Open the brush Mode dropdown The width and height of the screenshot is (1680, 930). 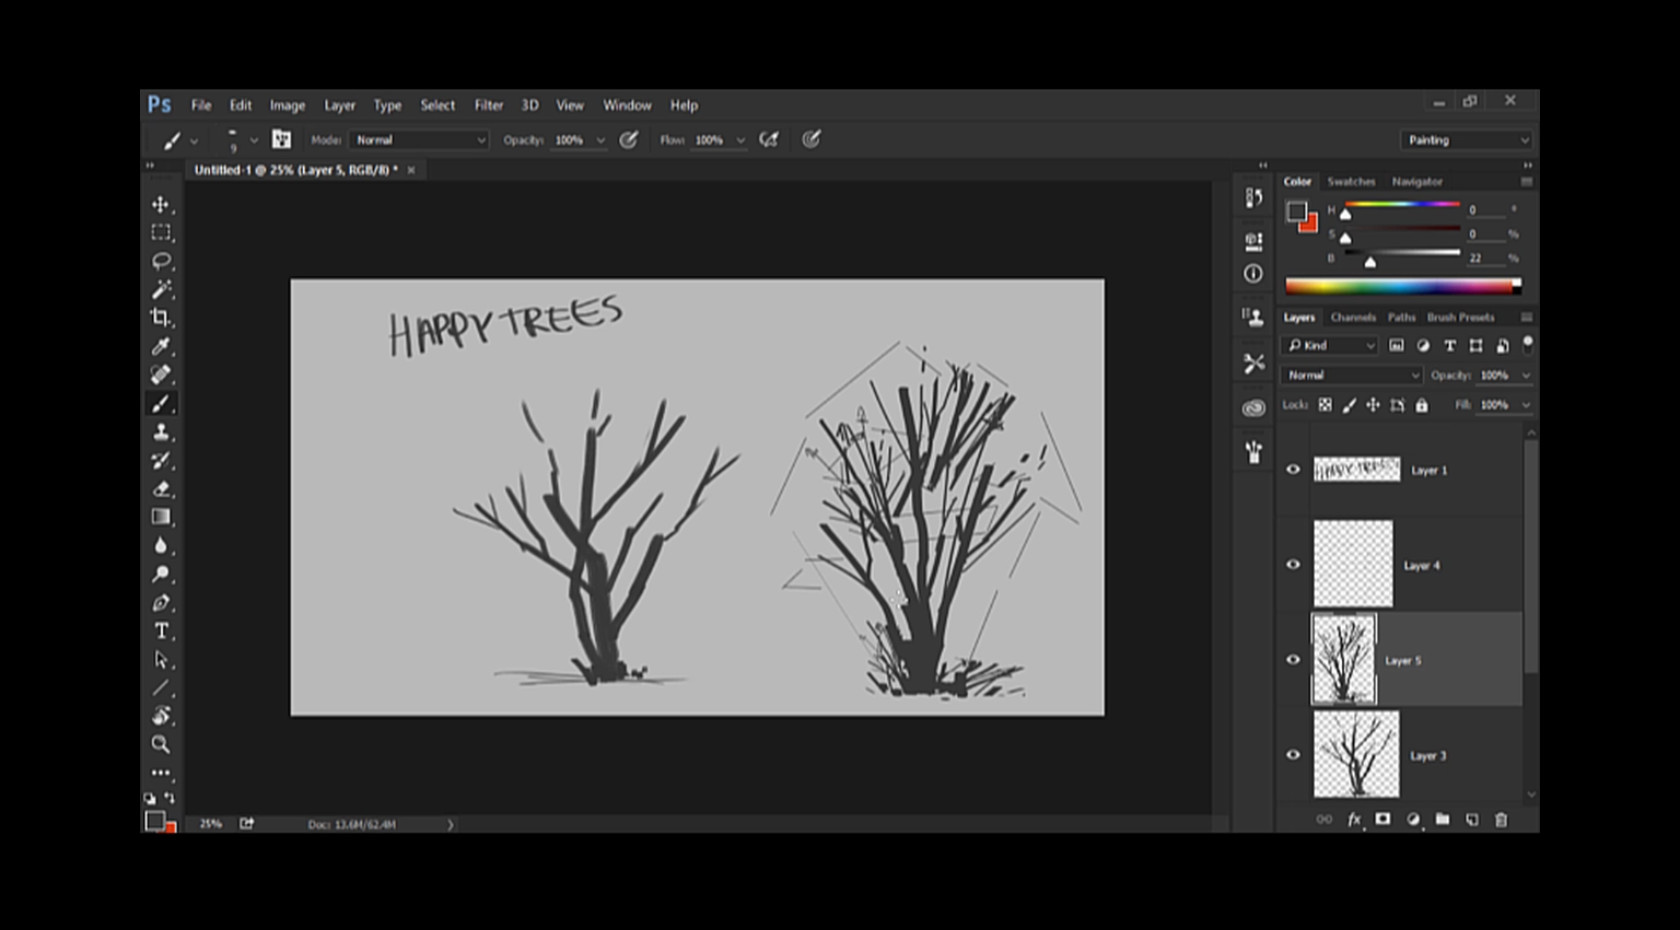[420, 140]
